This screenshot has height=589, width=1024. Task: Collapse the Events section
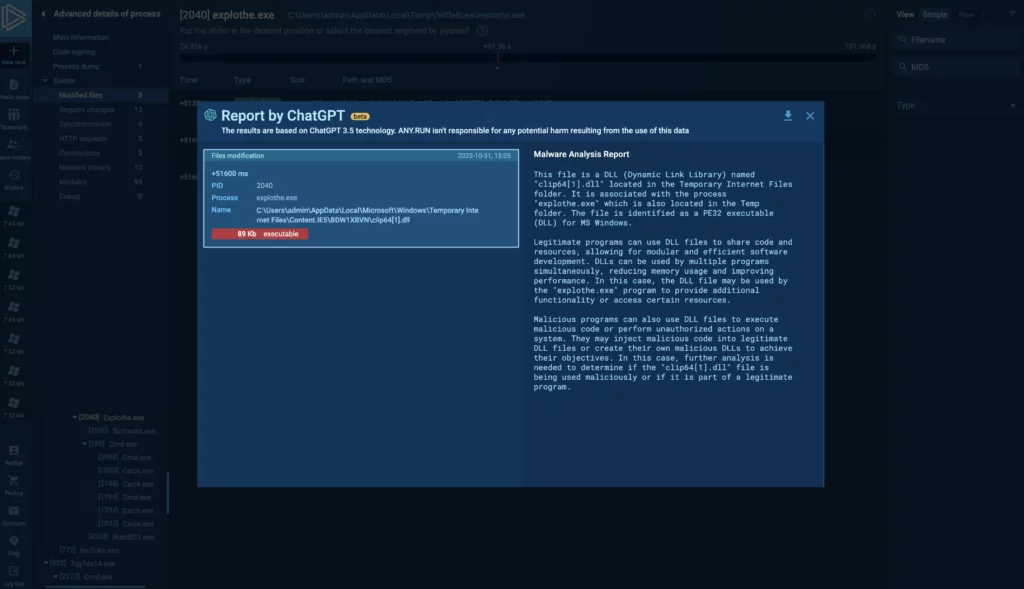45,81
